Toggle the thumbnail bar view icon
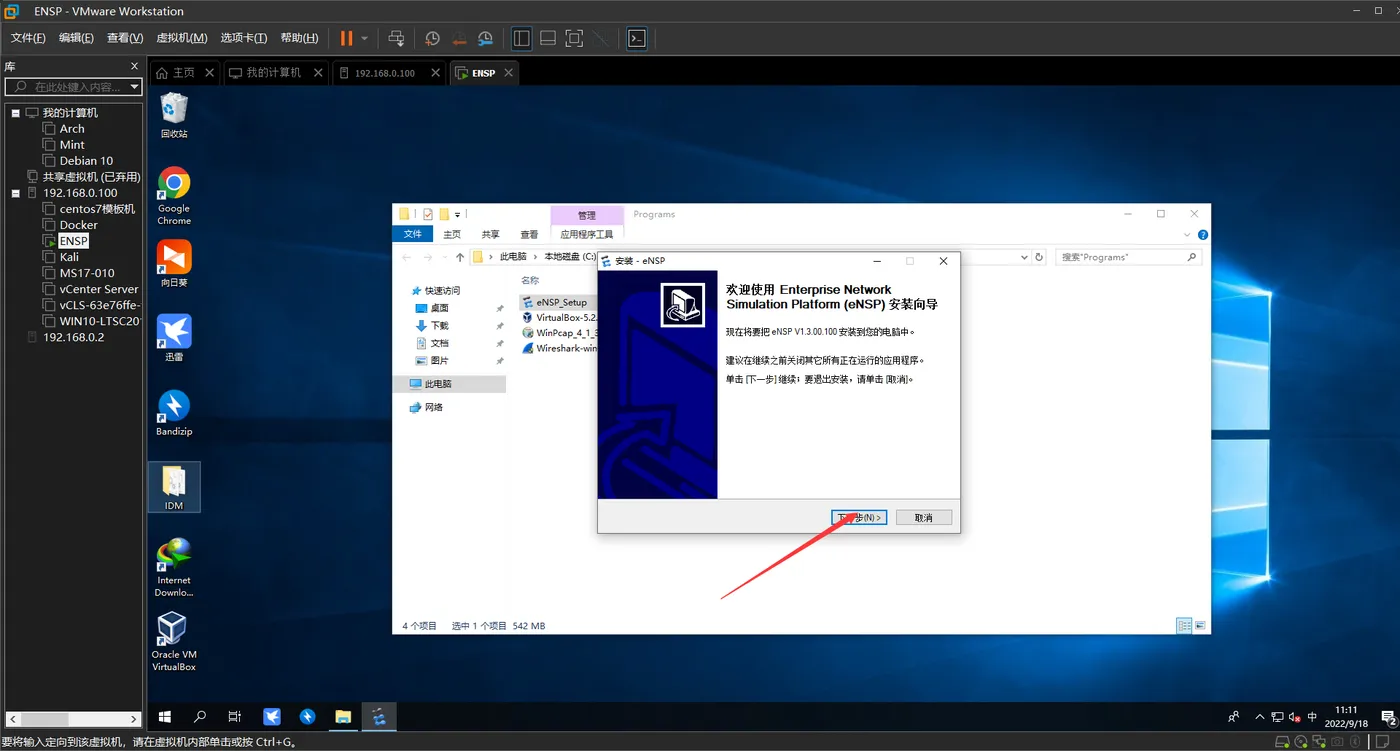This screenshot has width=1400, height=751. [x=548, y=38]
